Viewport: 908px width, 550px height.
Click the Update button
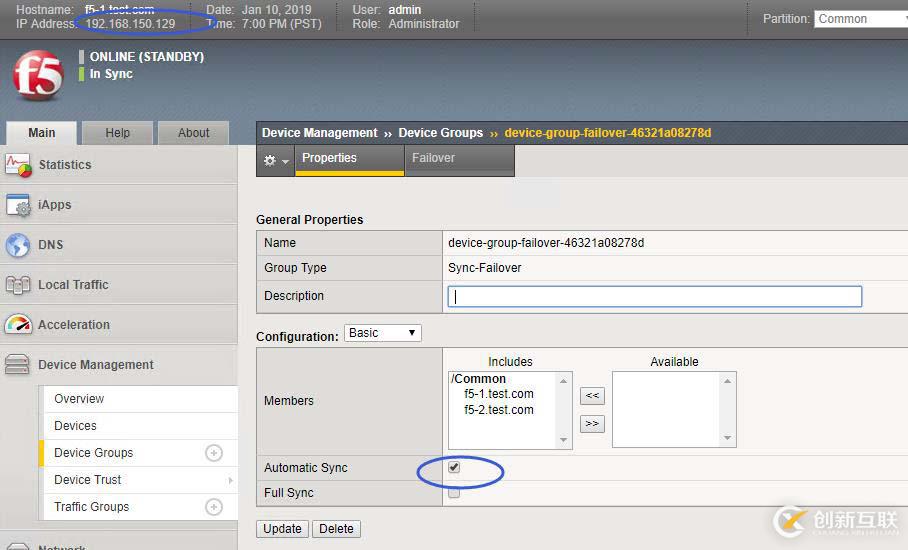[x=282, y=529]
